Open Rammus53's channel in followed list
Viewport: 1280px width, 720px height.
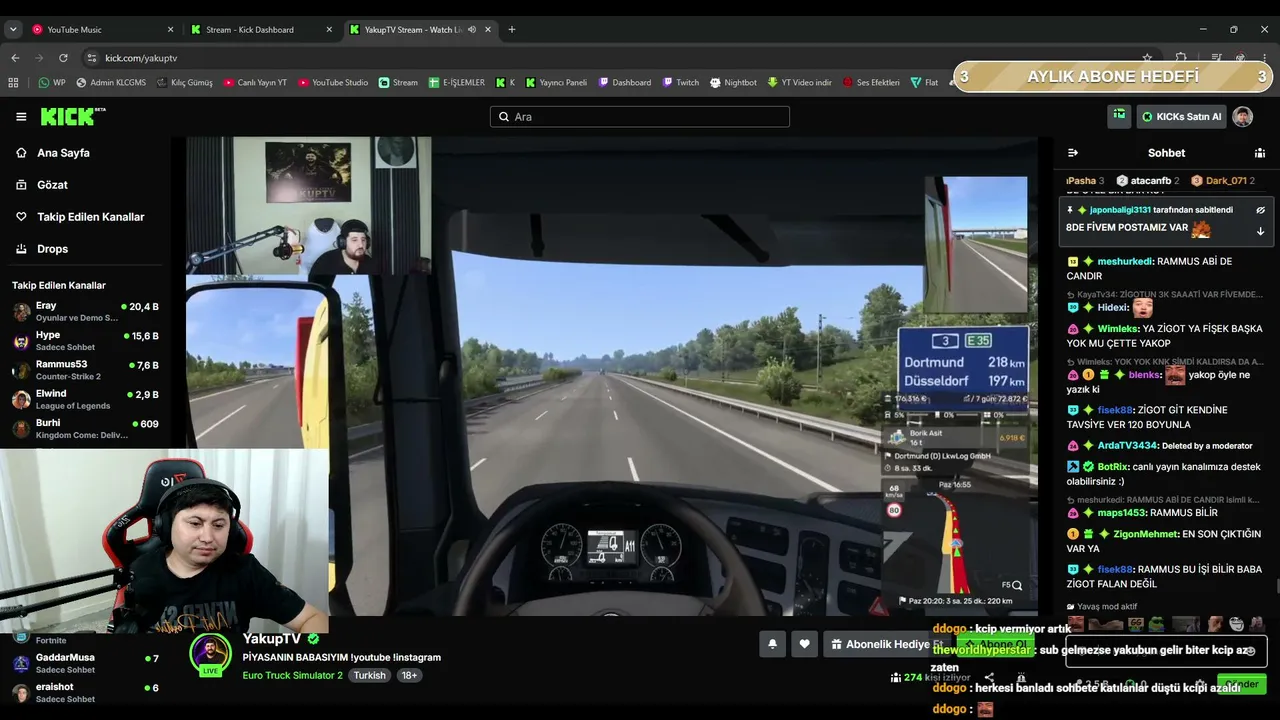click(85, 370)
